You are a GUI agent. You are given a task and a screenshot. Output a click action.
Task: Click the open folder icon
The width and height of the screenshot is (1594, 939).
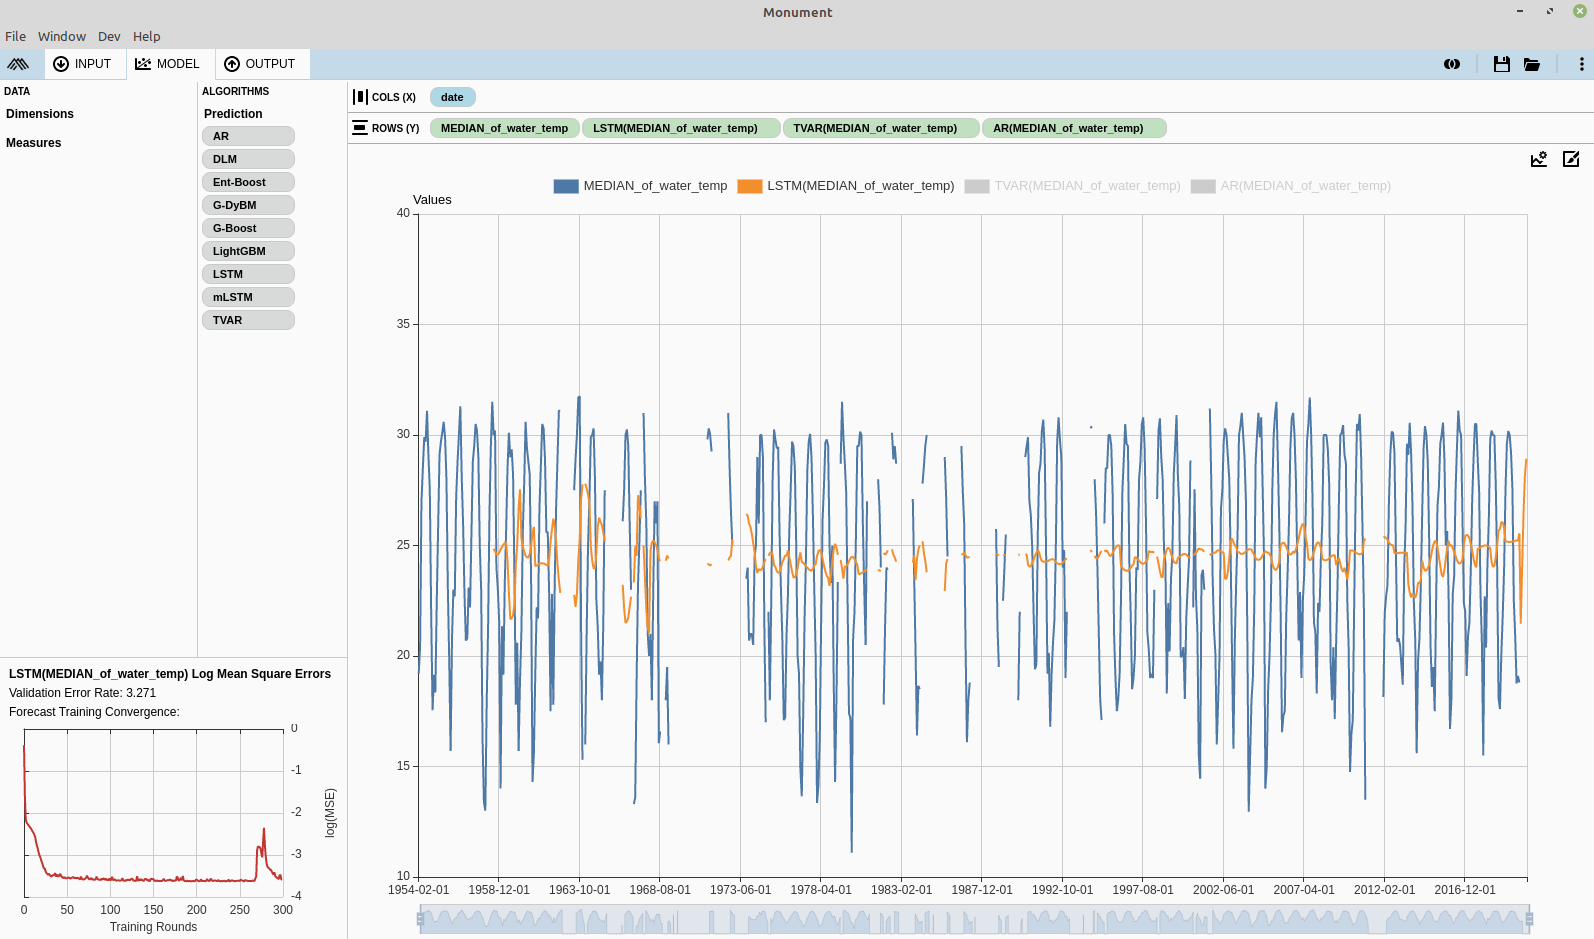click(x=1531, y=64)
